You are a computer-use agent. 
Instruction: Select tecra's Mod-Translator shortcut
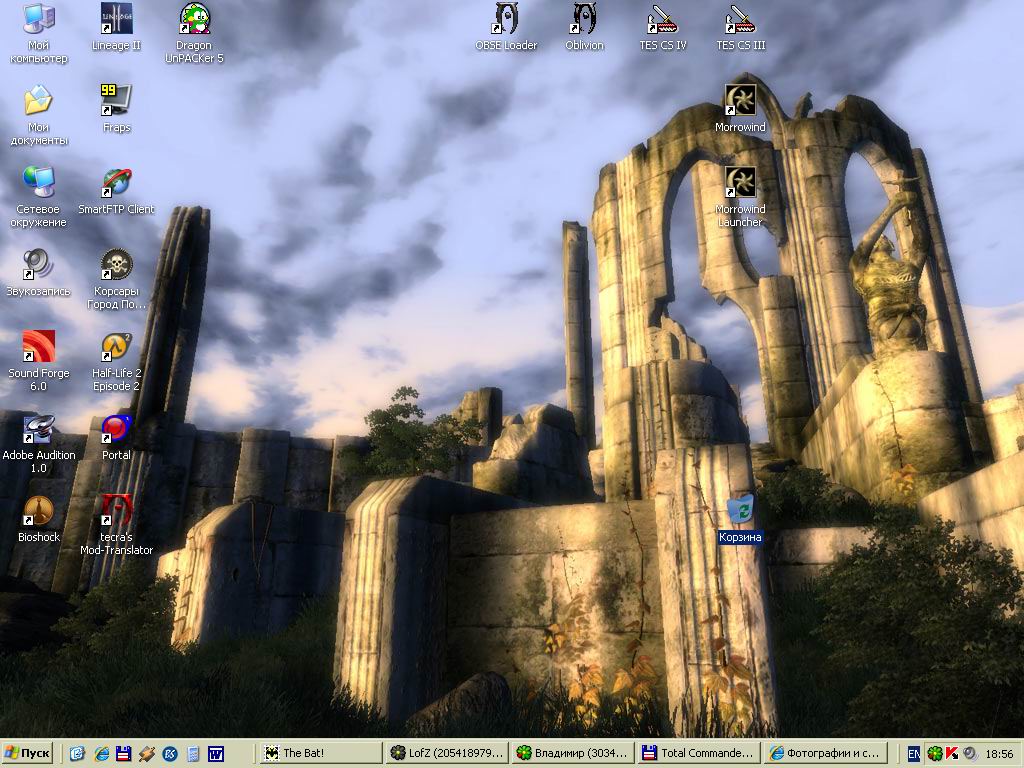(x=116, y=524)
